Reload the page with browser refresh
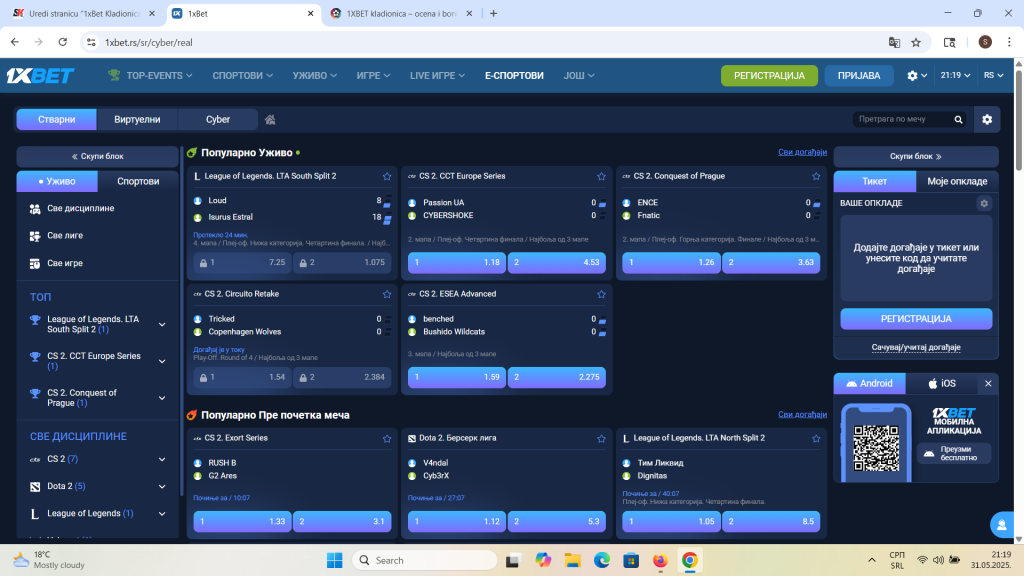Screen dimensions: 1024x576 click(x=63, y=42)
